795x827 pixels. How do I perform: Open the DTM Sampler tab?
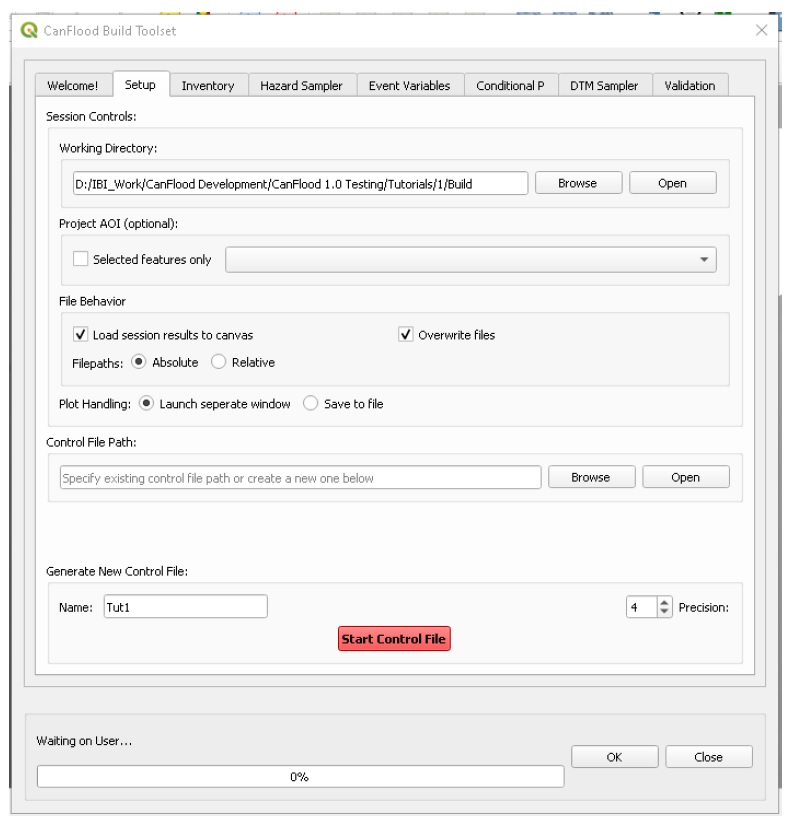tap(604, 85)
